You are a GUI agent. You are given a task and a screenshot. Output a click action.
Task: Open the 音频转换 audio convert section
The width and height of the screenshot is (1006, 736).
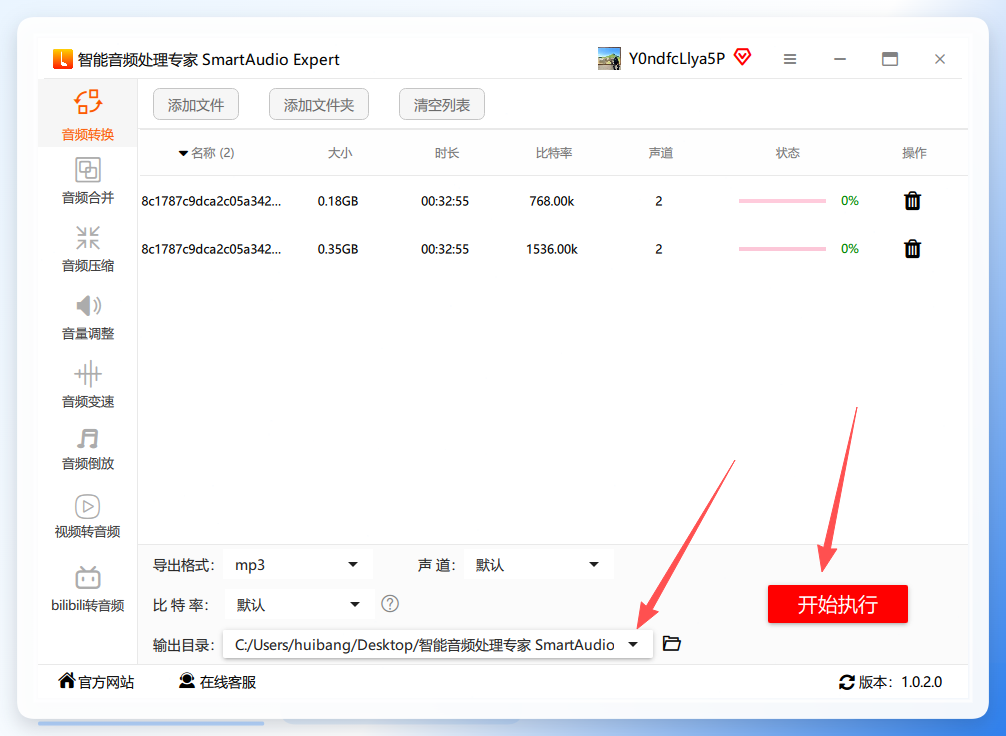tap(88, 116)
